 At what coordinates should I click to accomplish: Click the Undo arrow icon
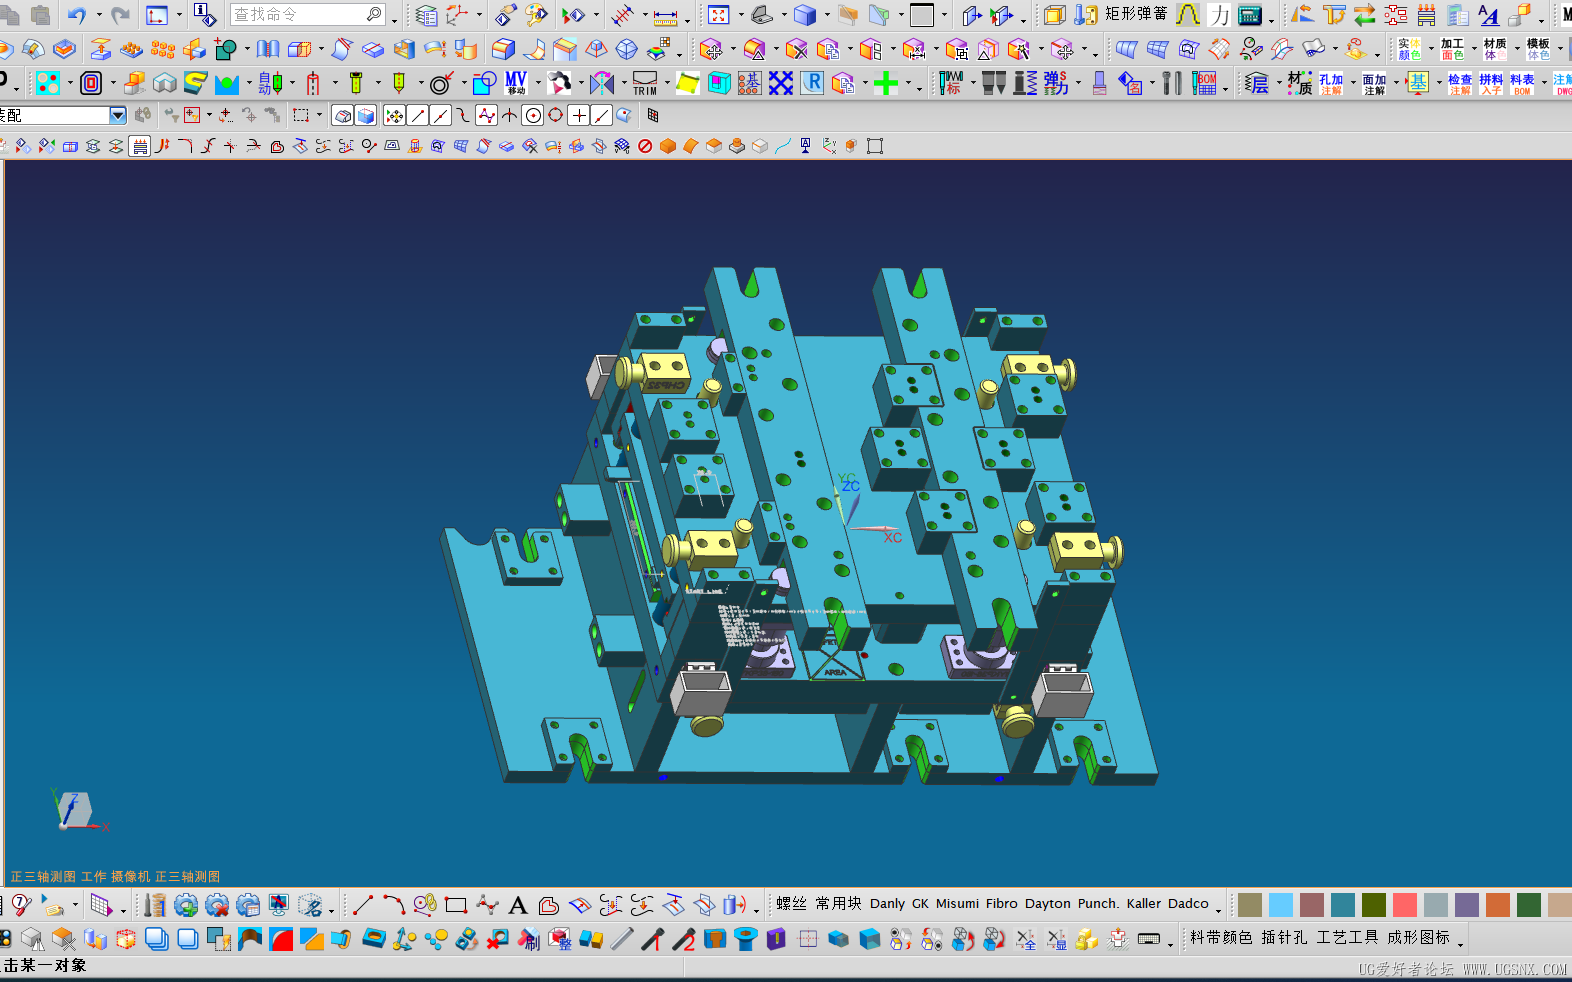[76, 15]
